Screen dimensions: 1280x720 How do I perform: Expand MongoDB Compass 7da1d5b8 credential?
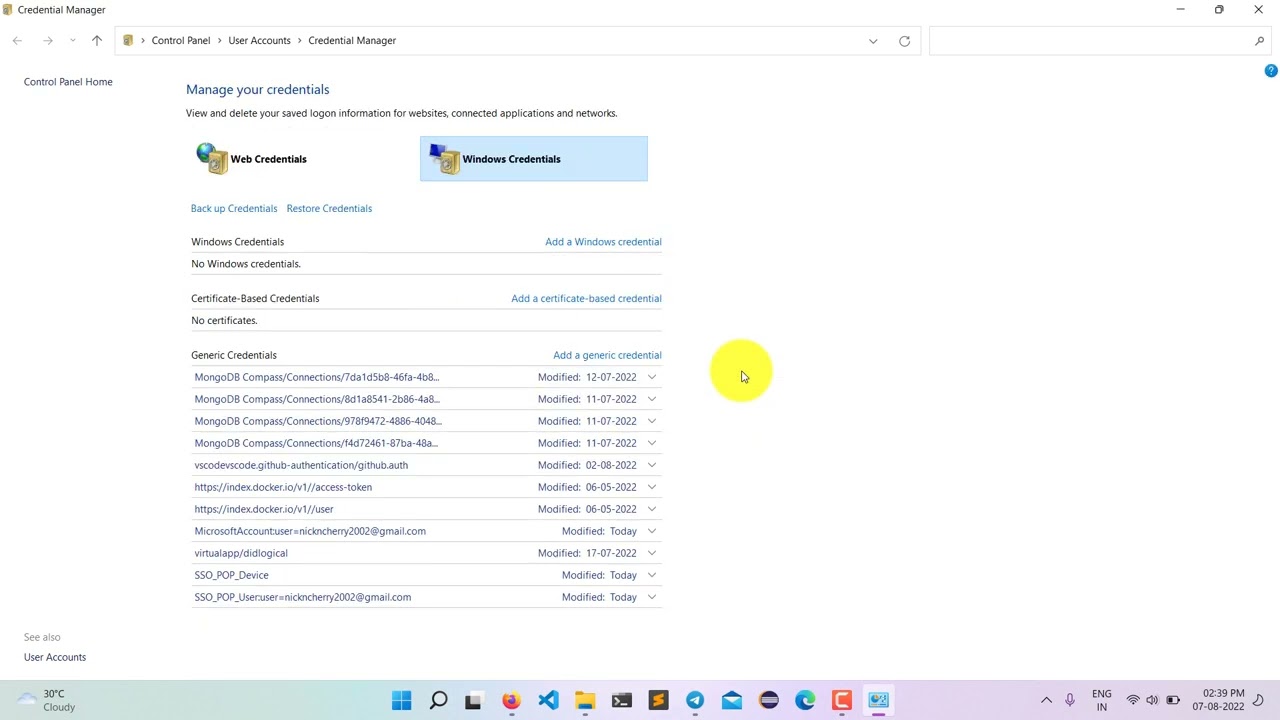(652, 377)
